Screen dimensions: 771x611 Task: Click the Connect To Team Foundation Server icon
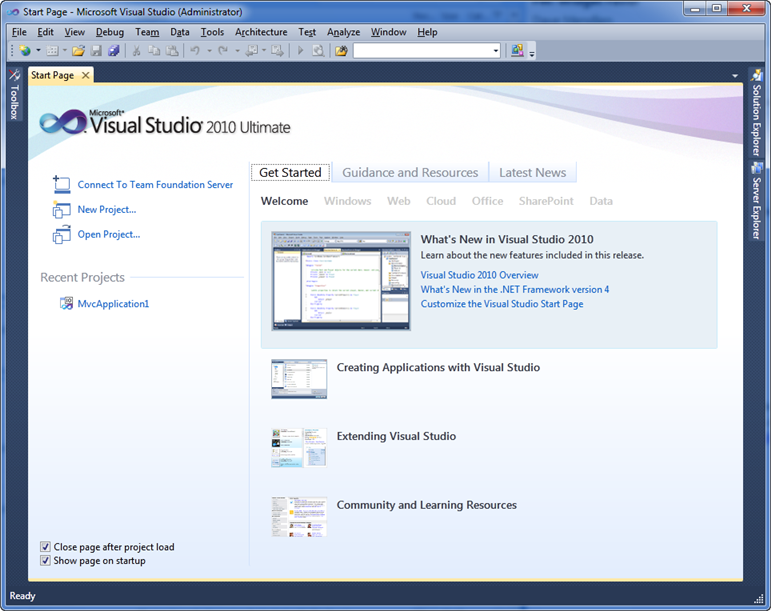[x=61, y=184]
